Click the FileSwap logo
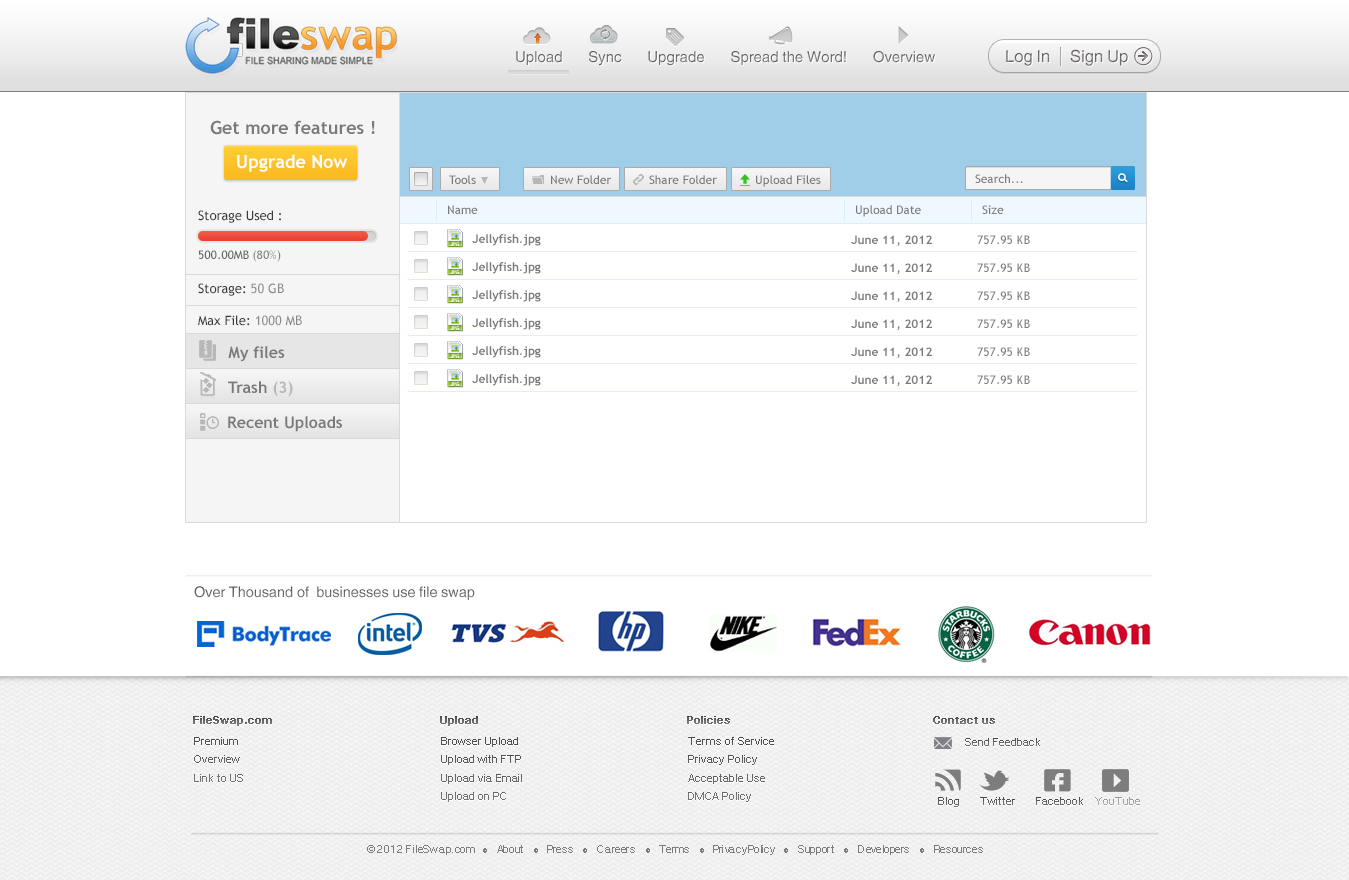The height and width of the screenshot is (880, 1349). click(x=291, y=45)
